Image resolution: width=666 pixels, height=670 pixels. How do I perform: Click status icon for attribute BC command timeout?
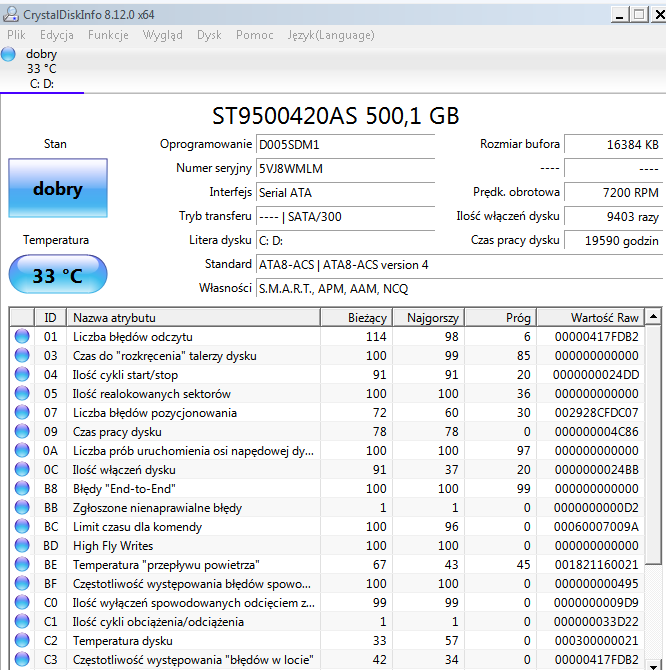click(22, 526)
